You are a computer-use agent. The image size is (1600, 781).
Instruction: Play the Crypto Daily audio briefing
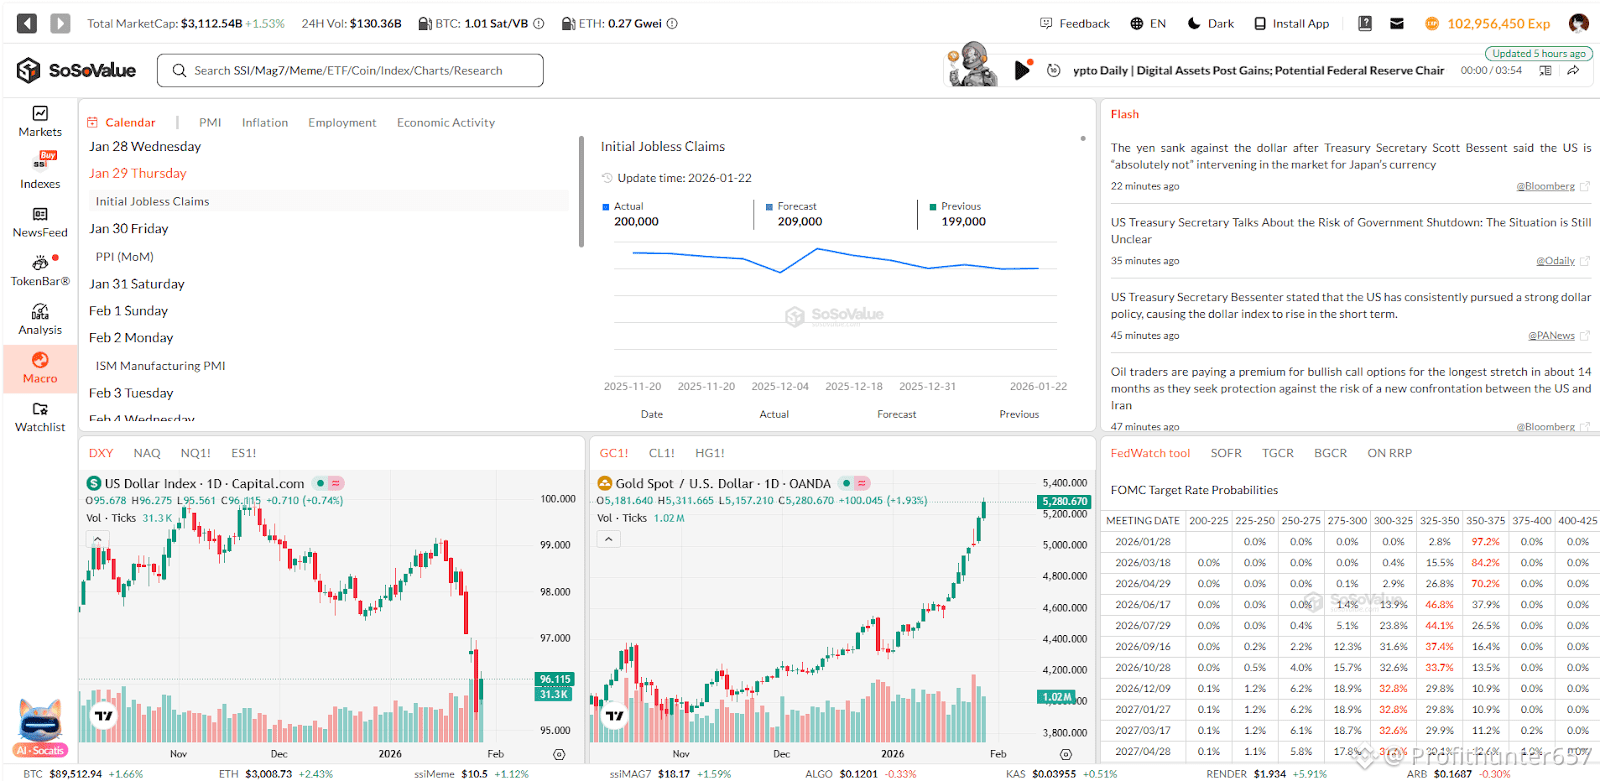click(x=1022, y=70)
